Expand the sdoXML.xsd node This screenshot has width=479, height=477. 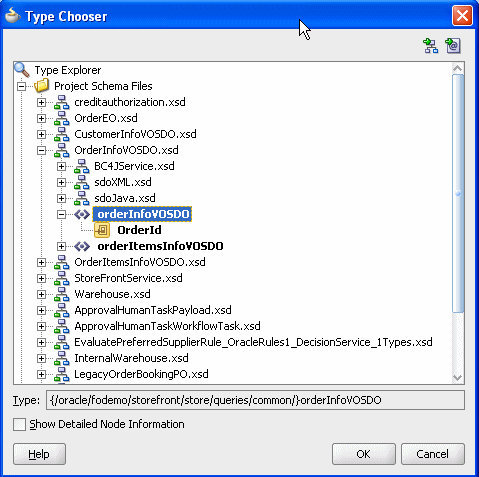(61, 182)
